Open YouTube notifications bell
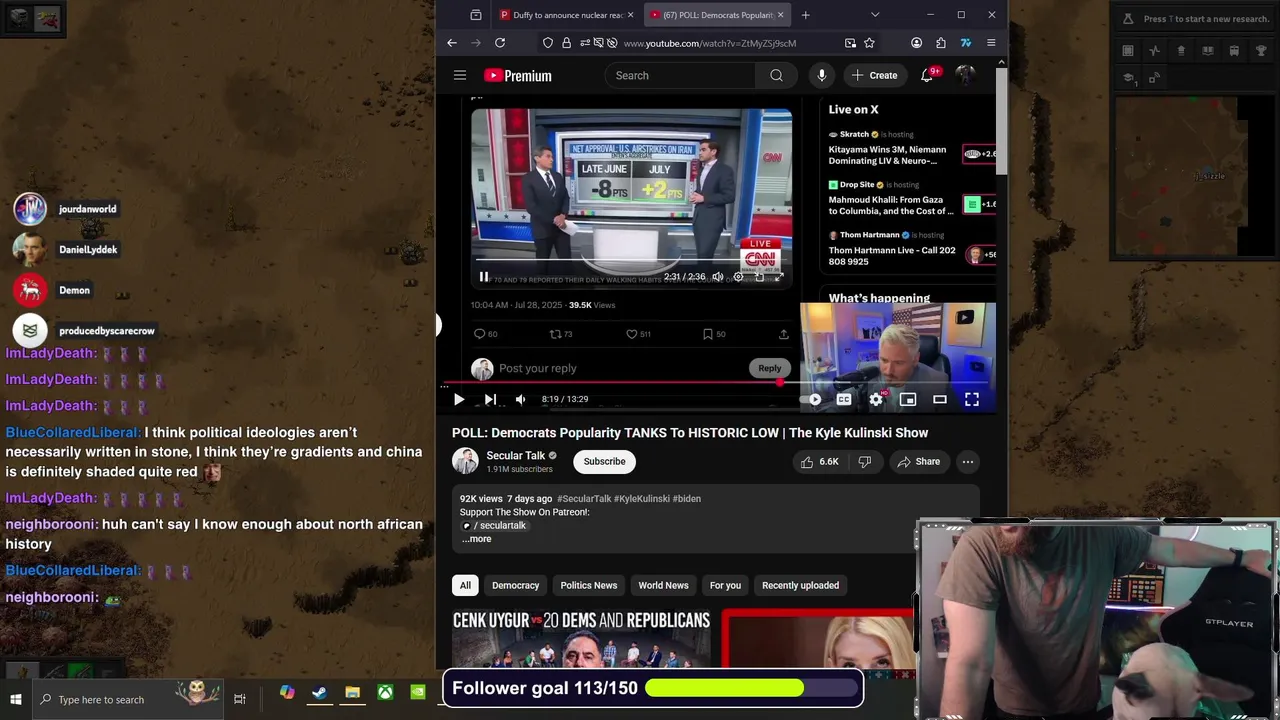The image size is (1280, 720). [927, 75]
